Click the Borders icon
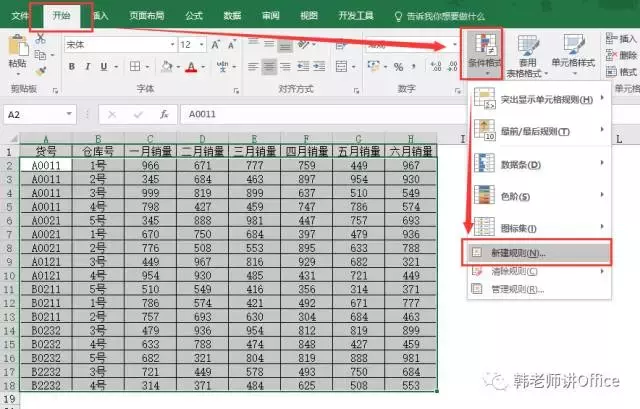640x409 pixels. [x=135, y=66]
